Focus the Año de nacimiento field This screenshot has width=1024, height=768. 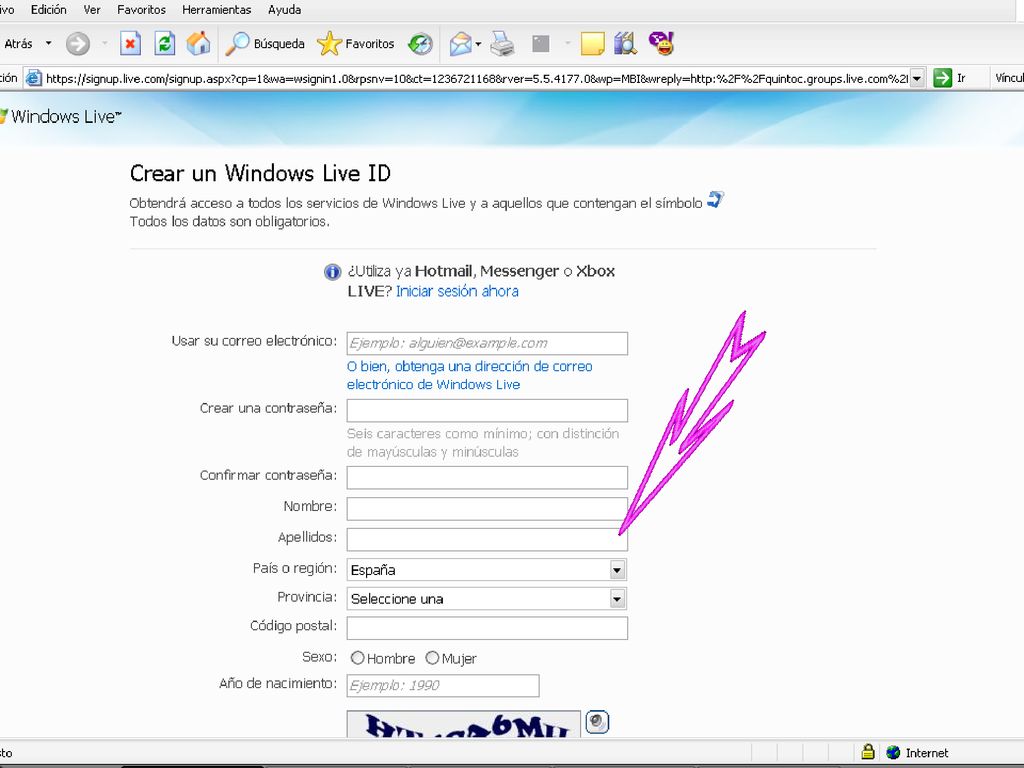[x=443, y=686]
